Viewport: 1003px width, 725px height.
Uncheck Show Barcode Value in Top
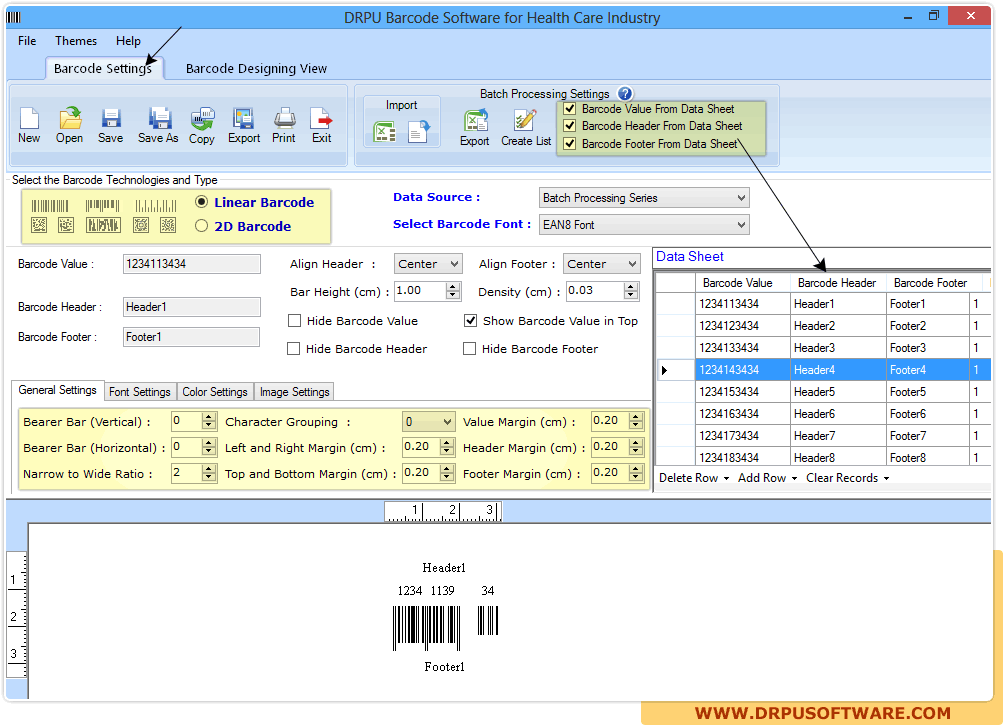[471, 321]
